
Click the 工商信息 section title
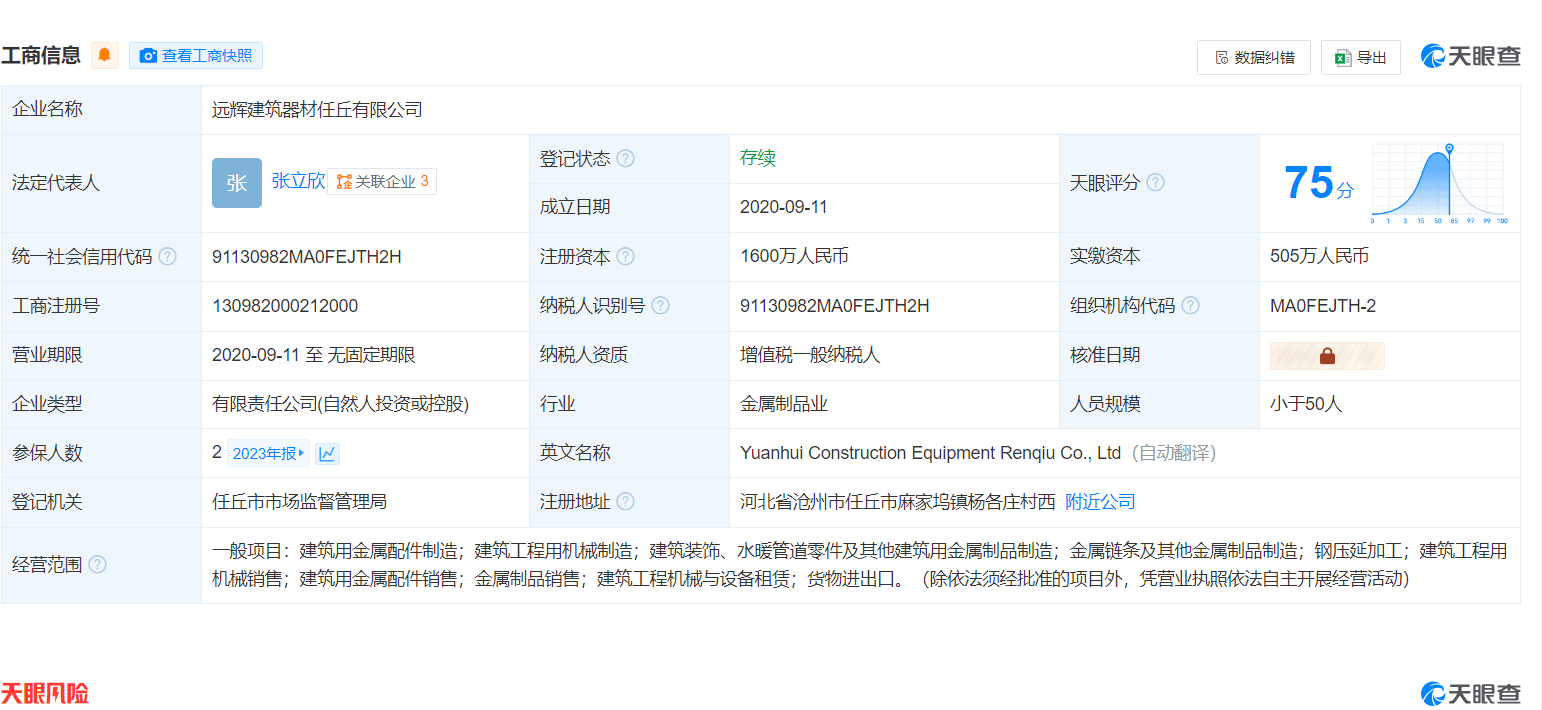click(41, 56)
